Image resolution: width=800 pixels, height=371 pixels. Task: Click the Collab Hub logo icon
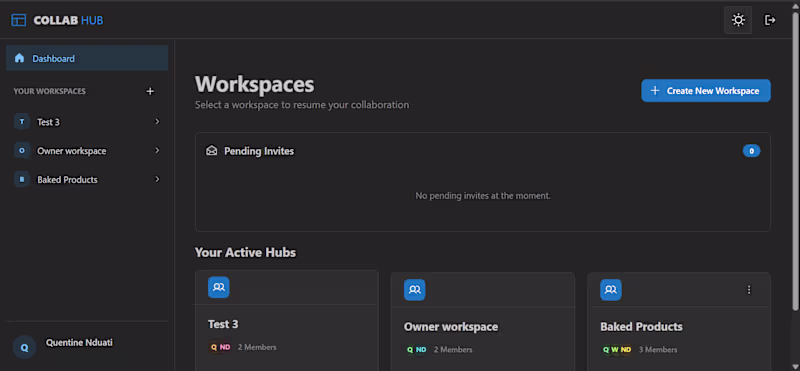point(18,20)
